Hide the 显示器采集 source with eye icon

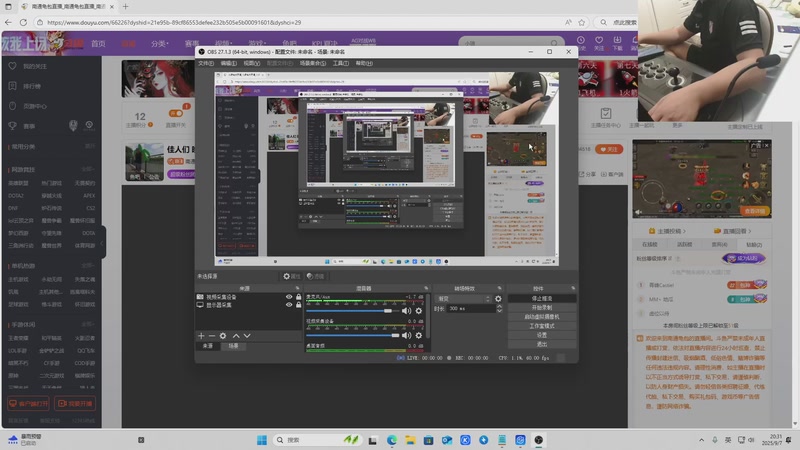click(x=289, y=305)
